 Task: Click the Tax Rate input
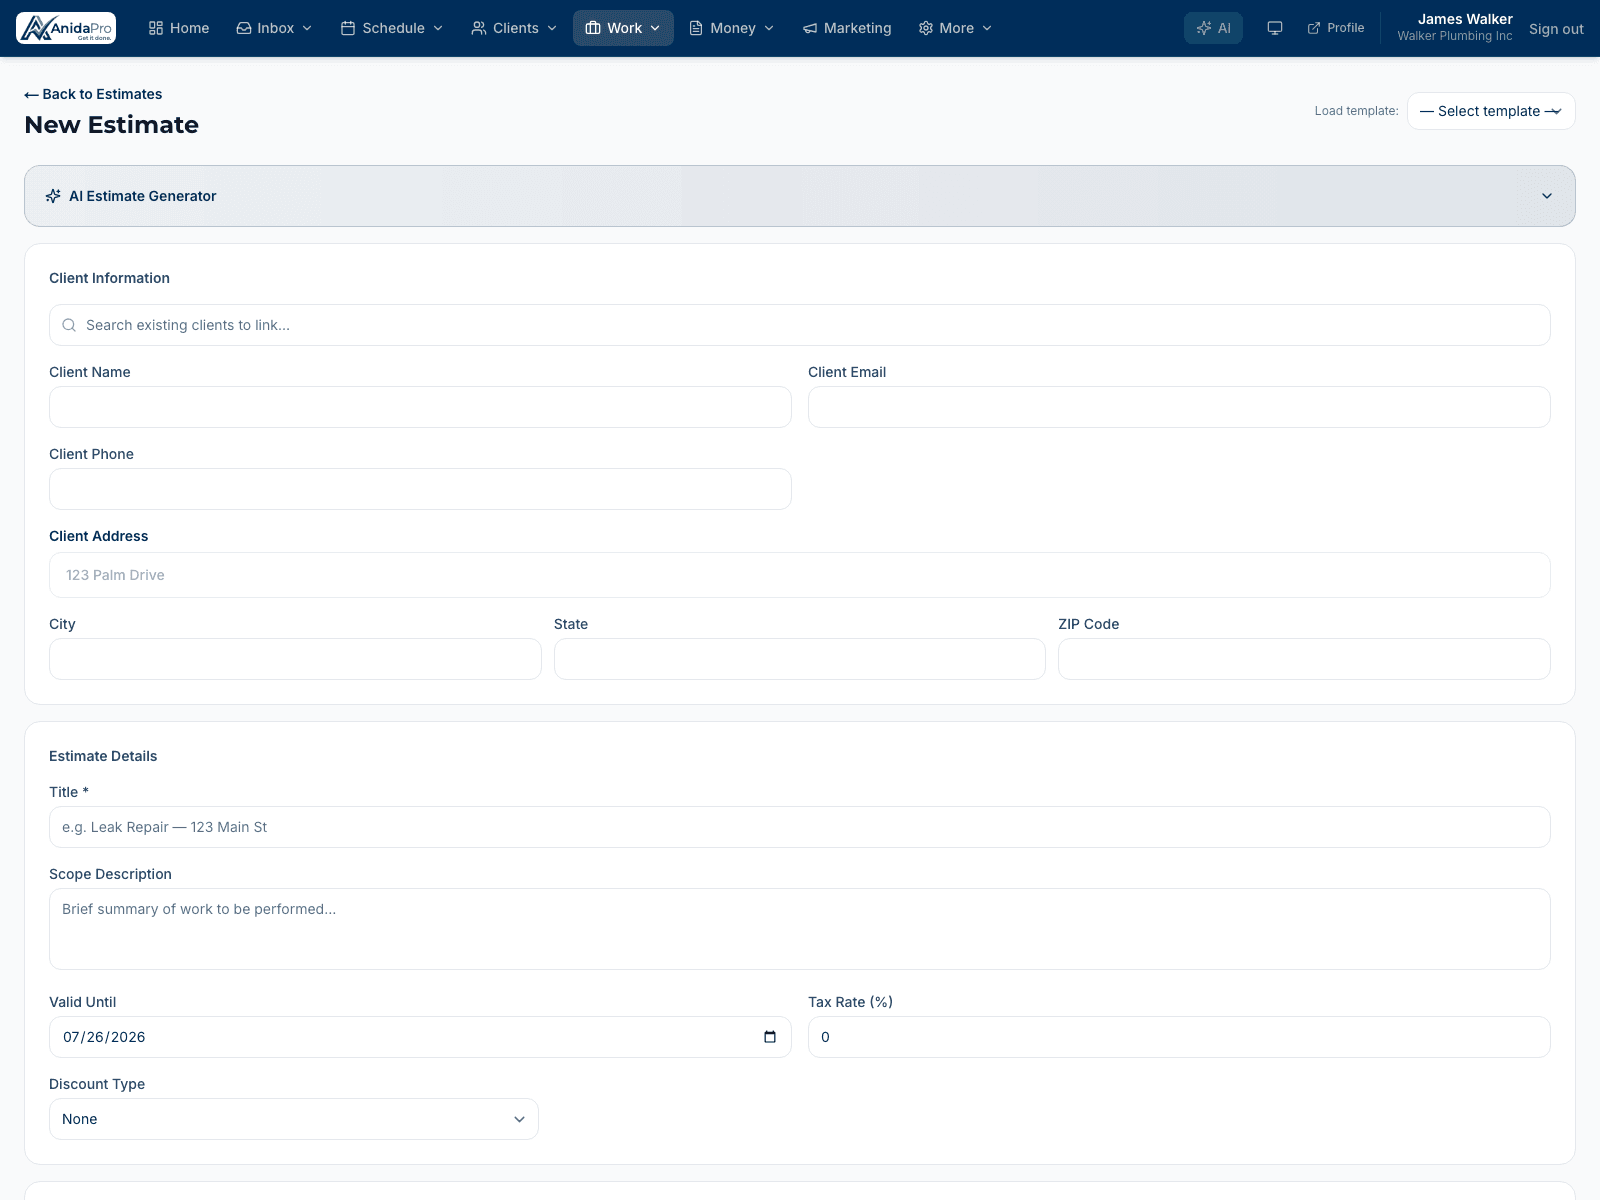tap(1179, 1037)
